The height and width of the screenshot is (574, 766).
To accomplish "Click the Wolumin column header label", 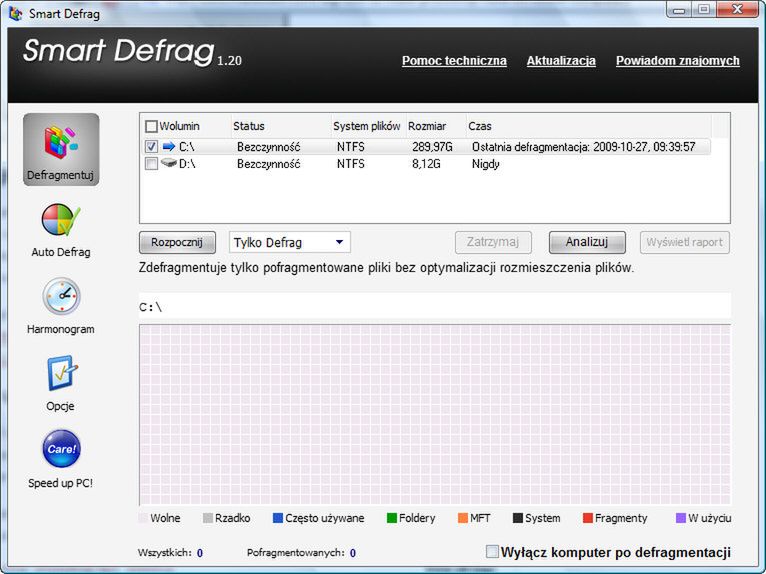I will (179, 126).
